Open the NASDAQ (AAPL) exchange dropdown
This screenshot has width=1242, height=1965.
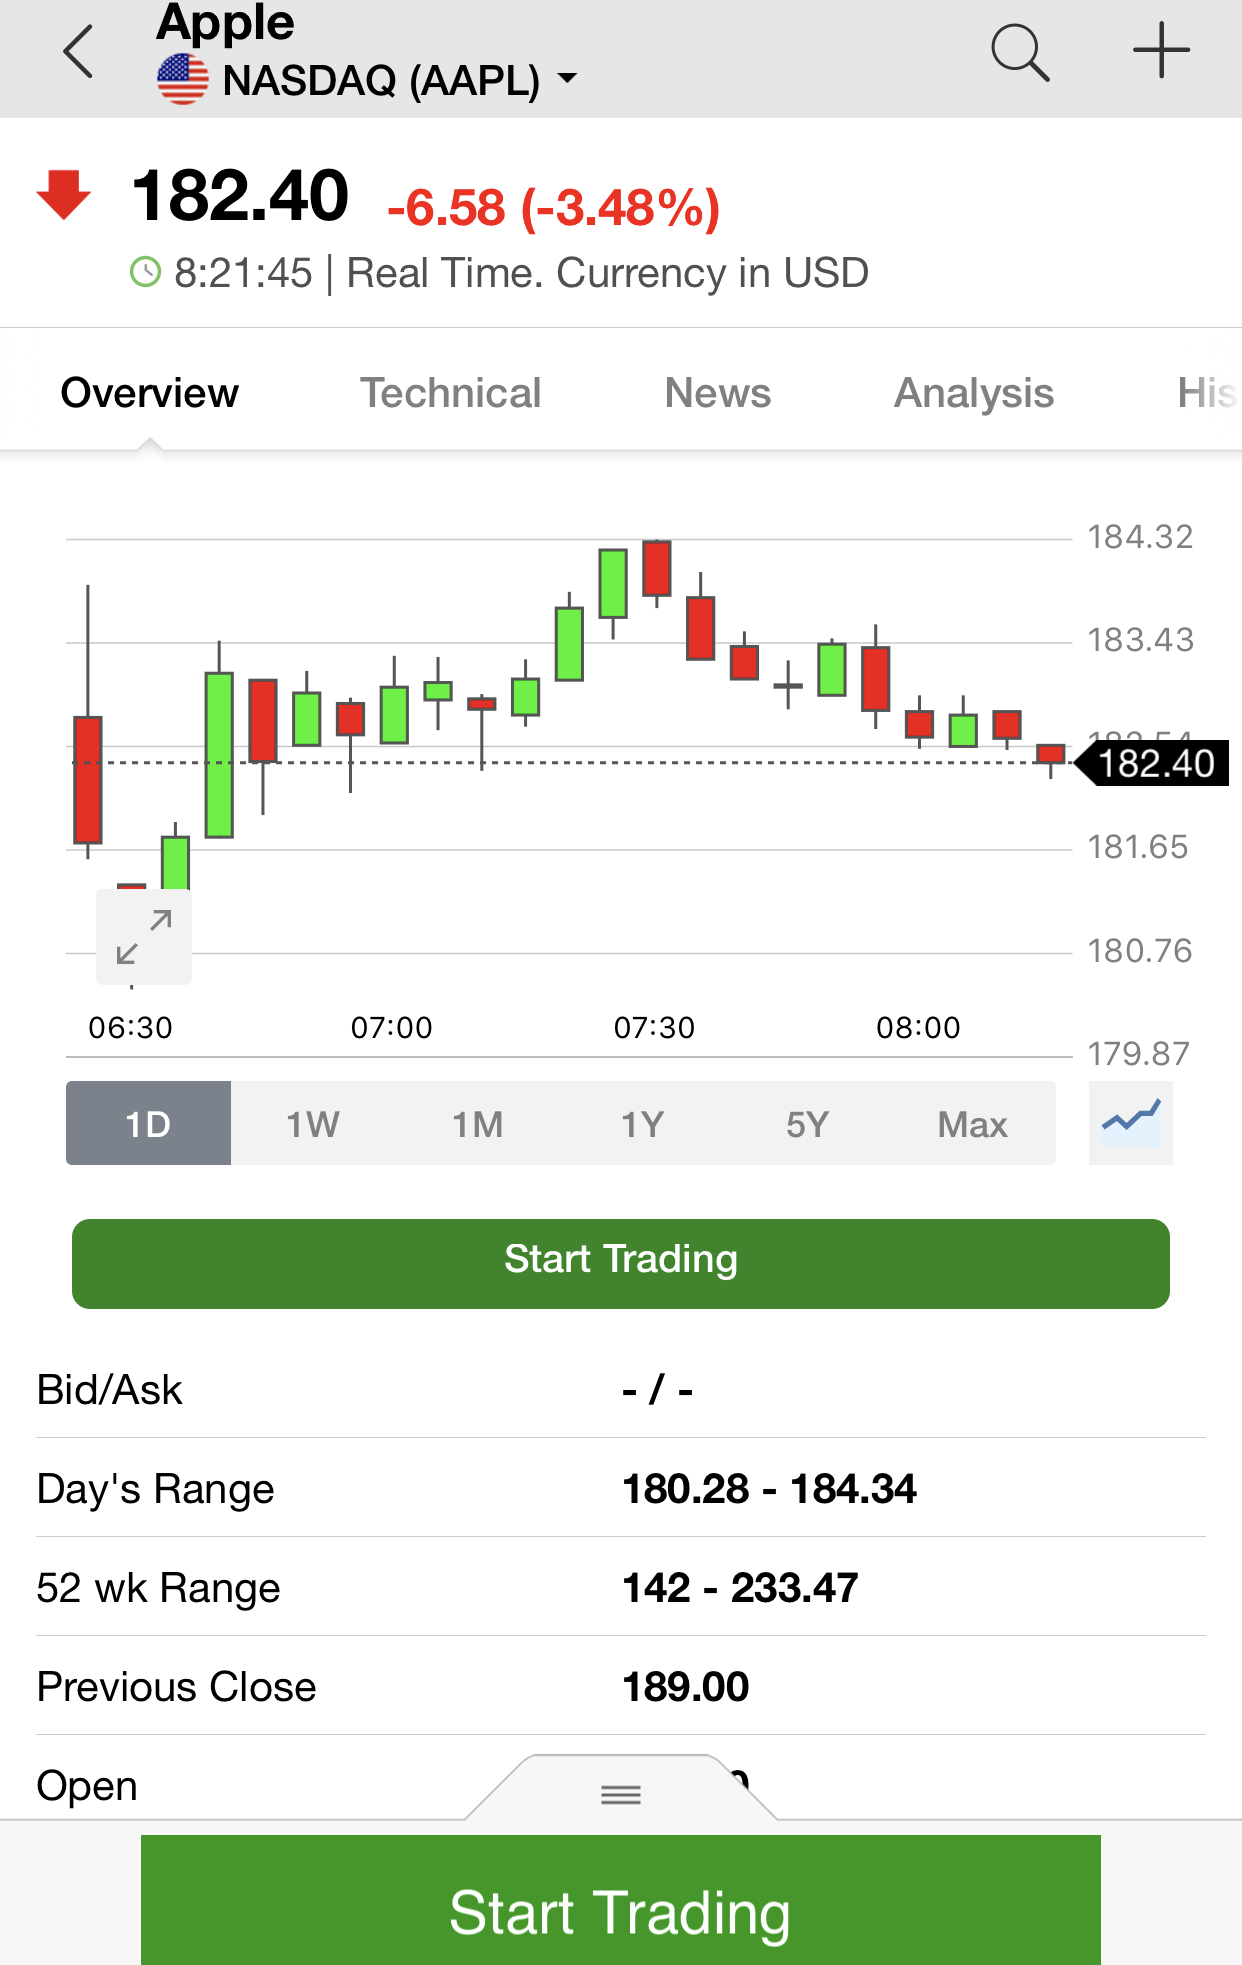click(400, 80)
